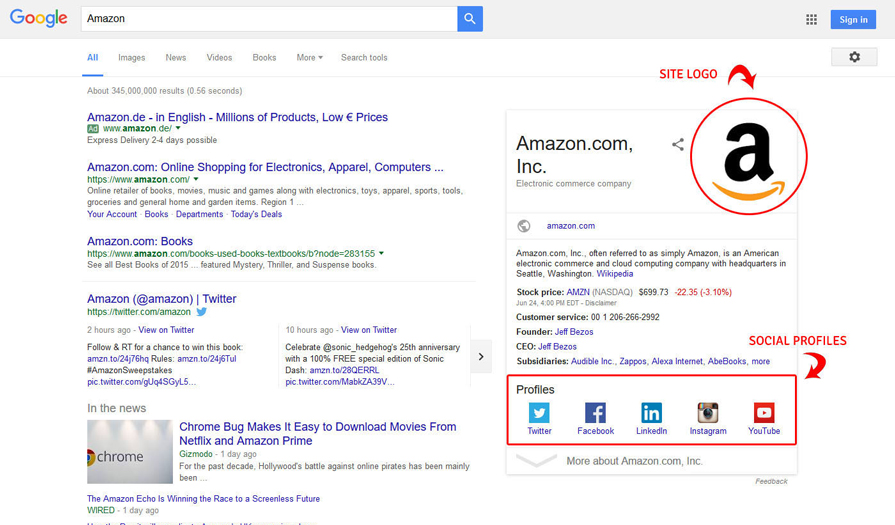Switch to the Images tab
This screenshot has width=895, height=525.
[132, 58]
